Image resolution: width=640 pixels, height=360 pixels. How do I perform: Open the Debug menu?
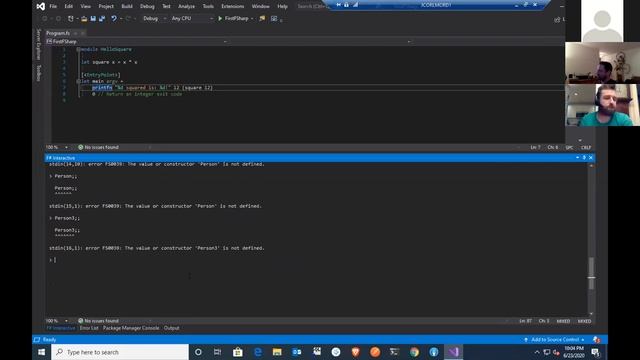(x=147, y=6)
